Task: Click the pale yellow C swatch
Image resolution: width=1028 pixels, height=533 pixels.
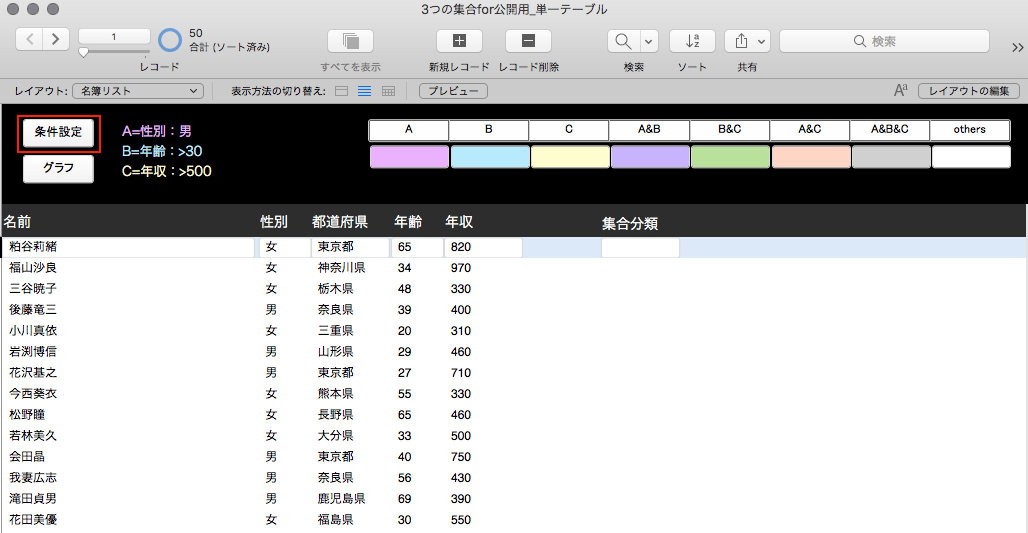Action: coord(570,157)
